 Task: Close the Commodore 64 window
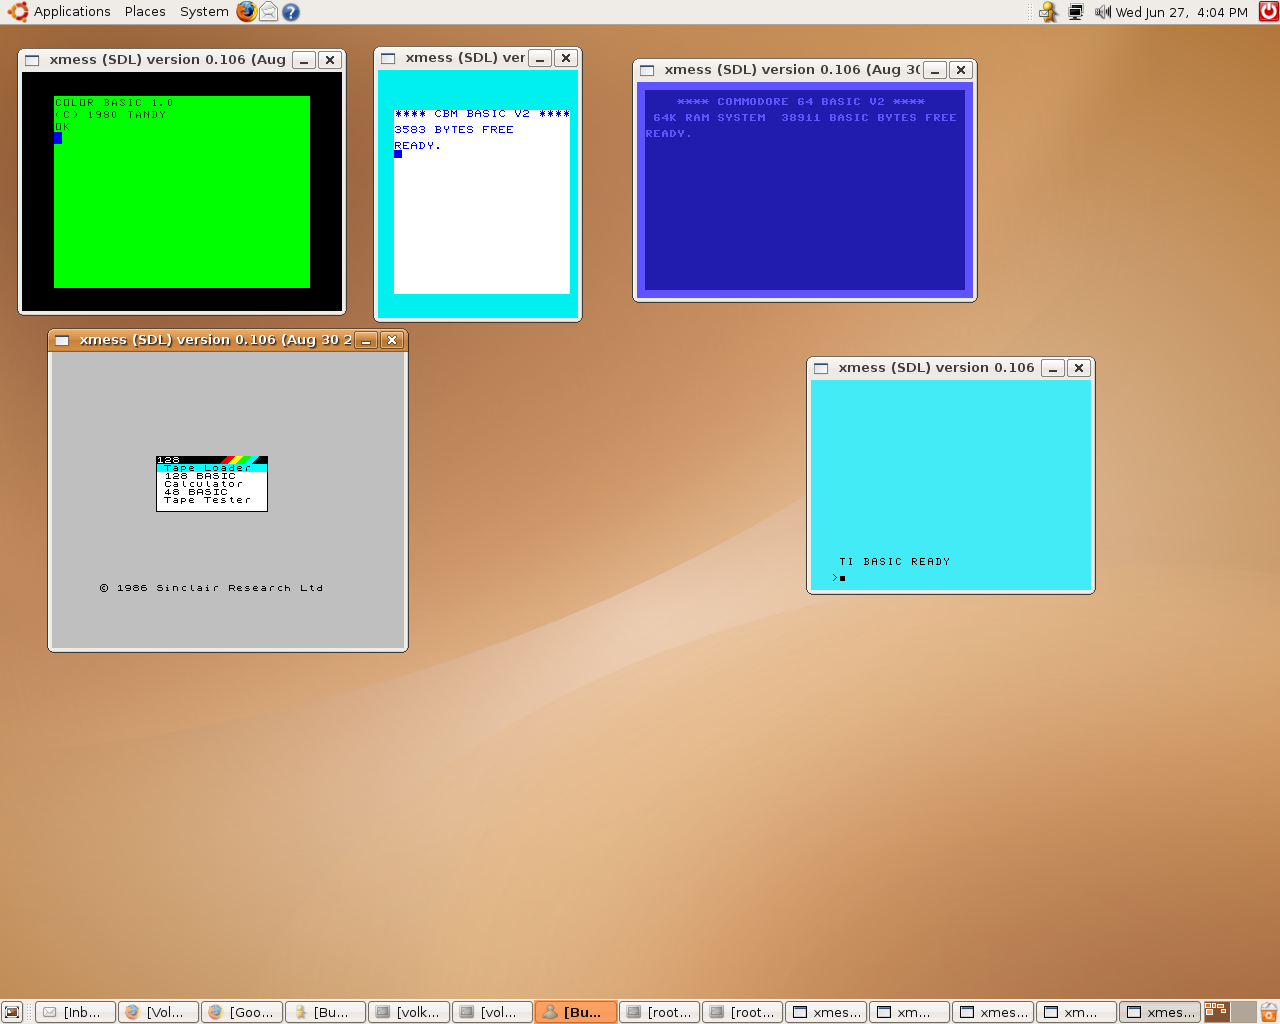tap(961, 70)
